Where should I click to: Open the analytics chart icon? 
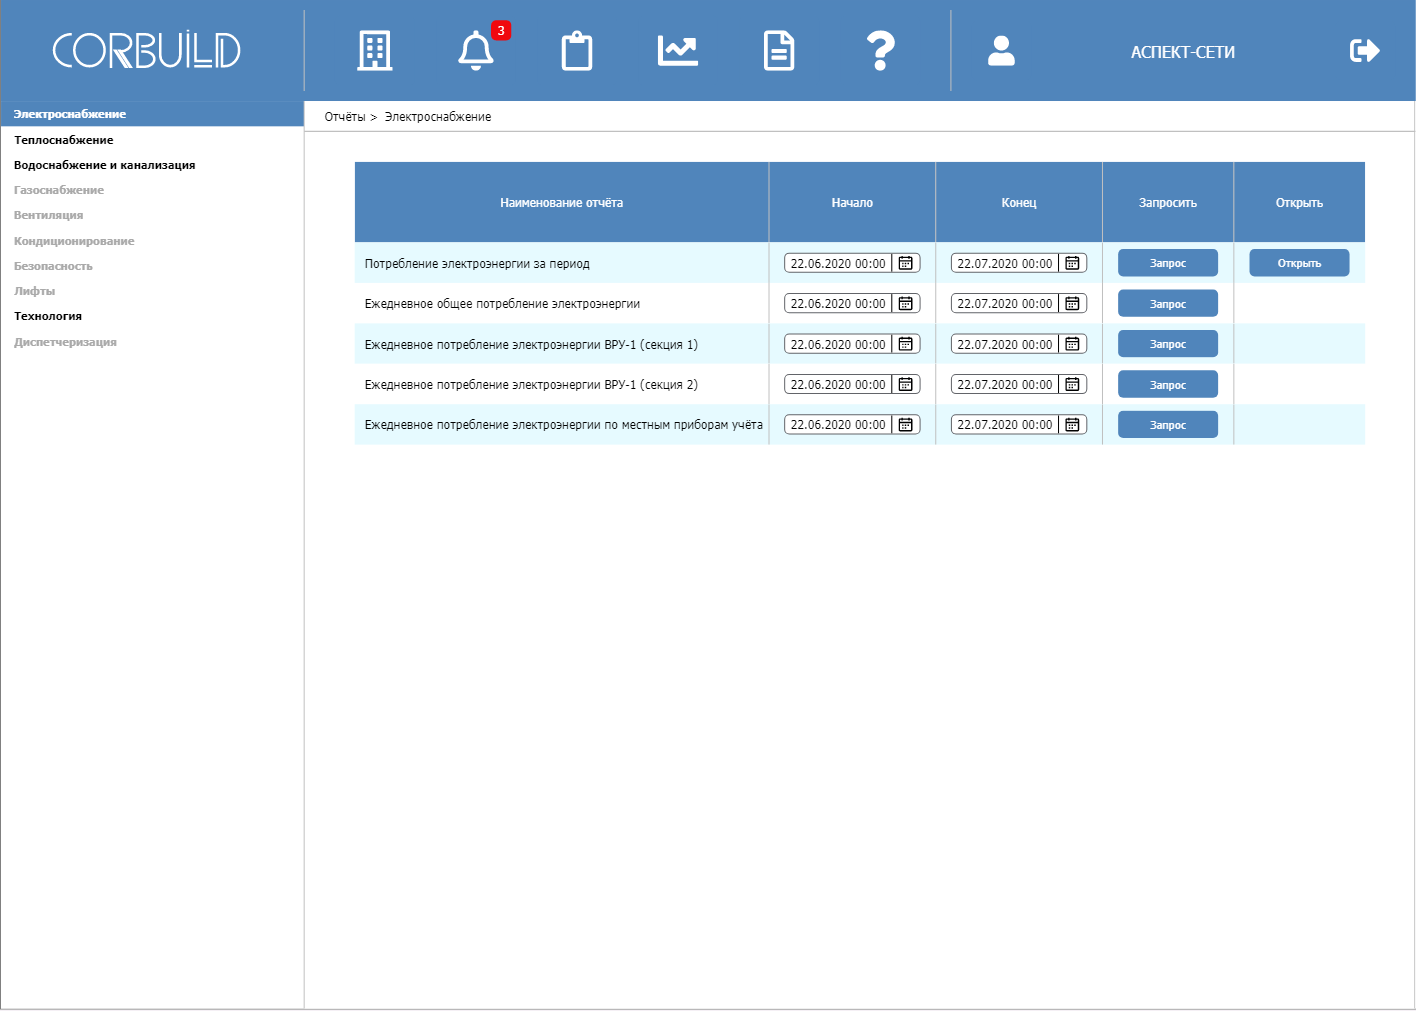pyautogui.click(x=678, y=50)
